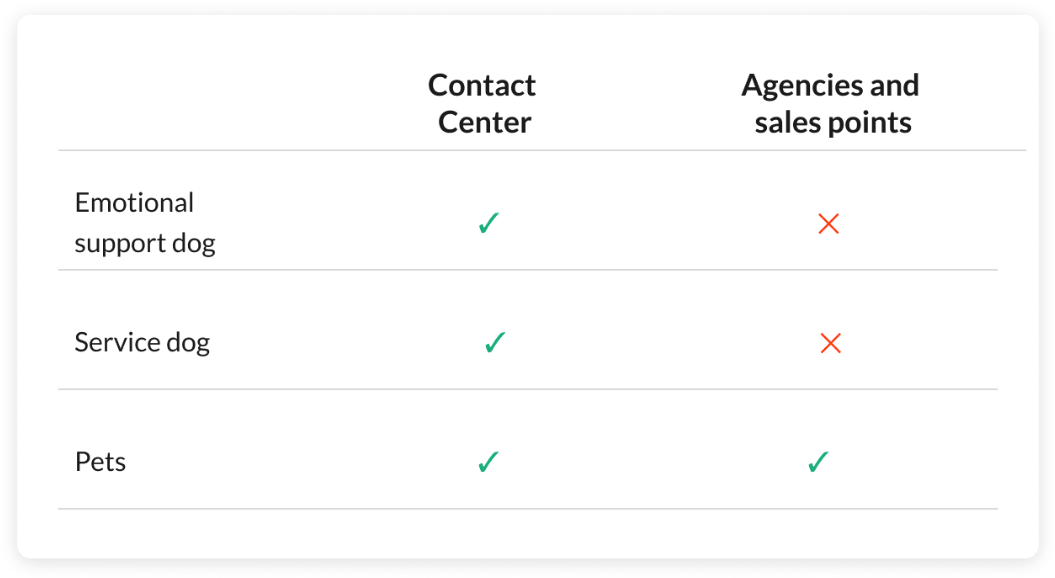Click the word "Emotional" in first row
Image resolution: width=1055 pixels, height=578 pixels.
tap(134, 203)
